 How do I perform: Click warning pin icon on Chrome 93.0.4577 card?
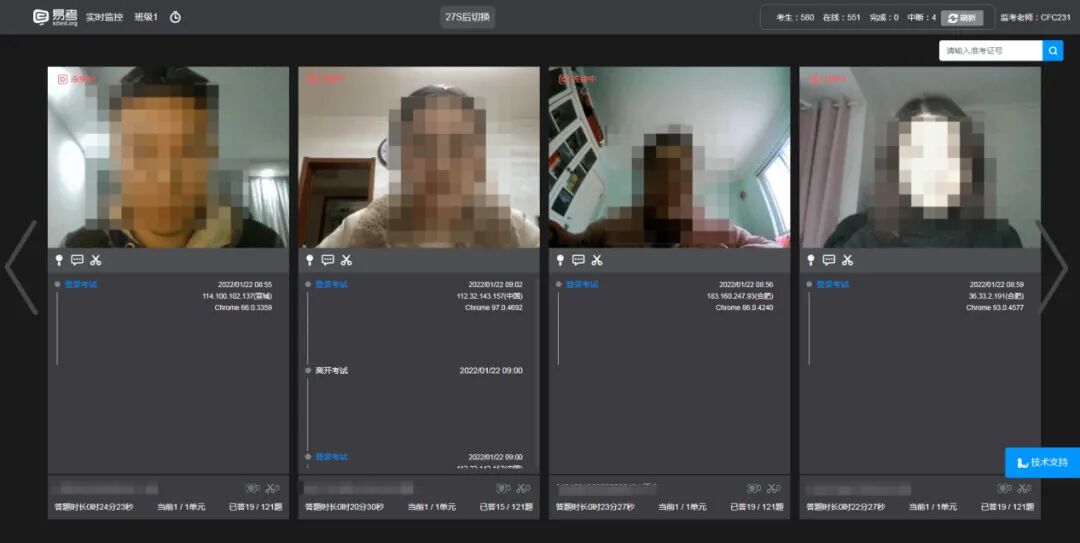coord(811,260)
